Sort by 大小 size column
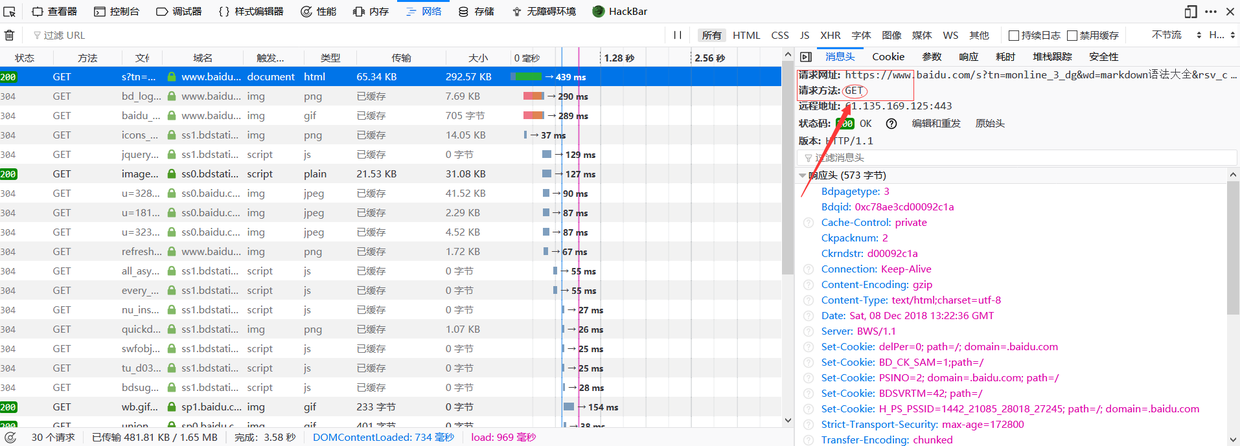The image size is (1240, 446). coord(478,58)
